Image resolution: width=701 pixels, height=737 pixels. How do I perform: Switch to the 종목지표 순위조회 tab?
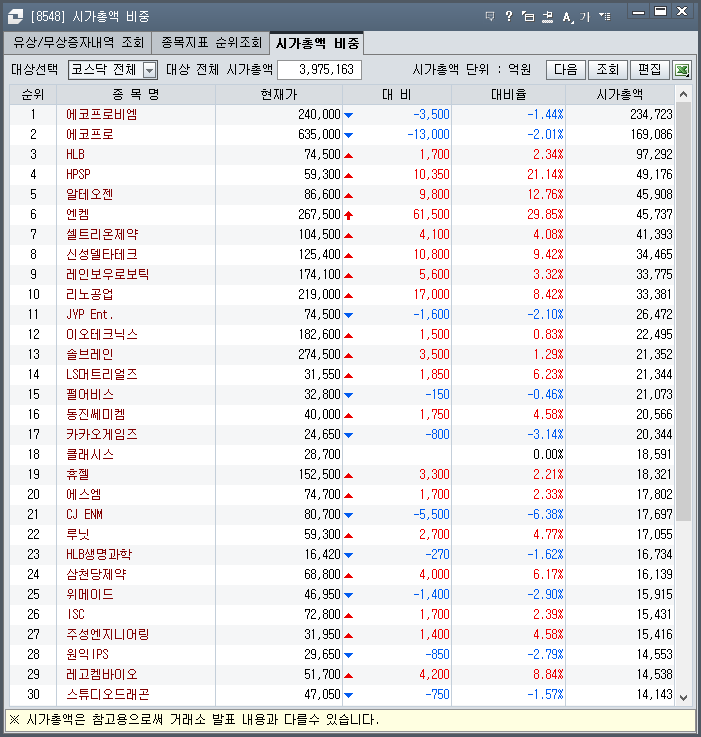click(211, 43)
